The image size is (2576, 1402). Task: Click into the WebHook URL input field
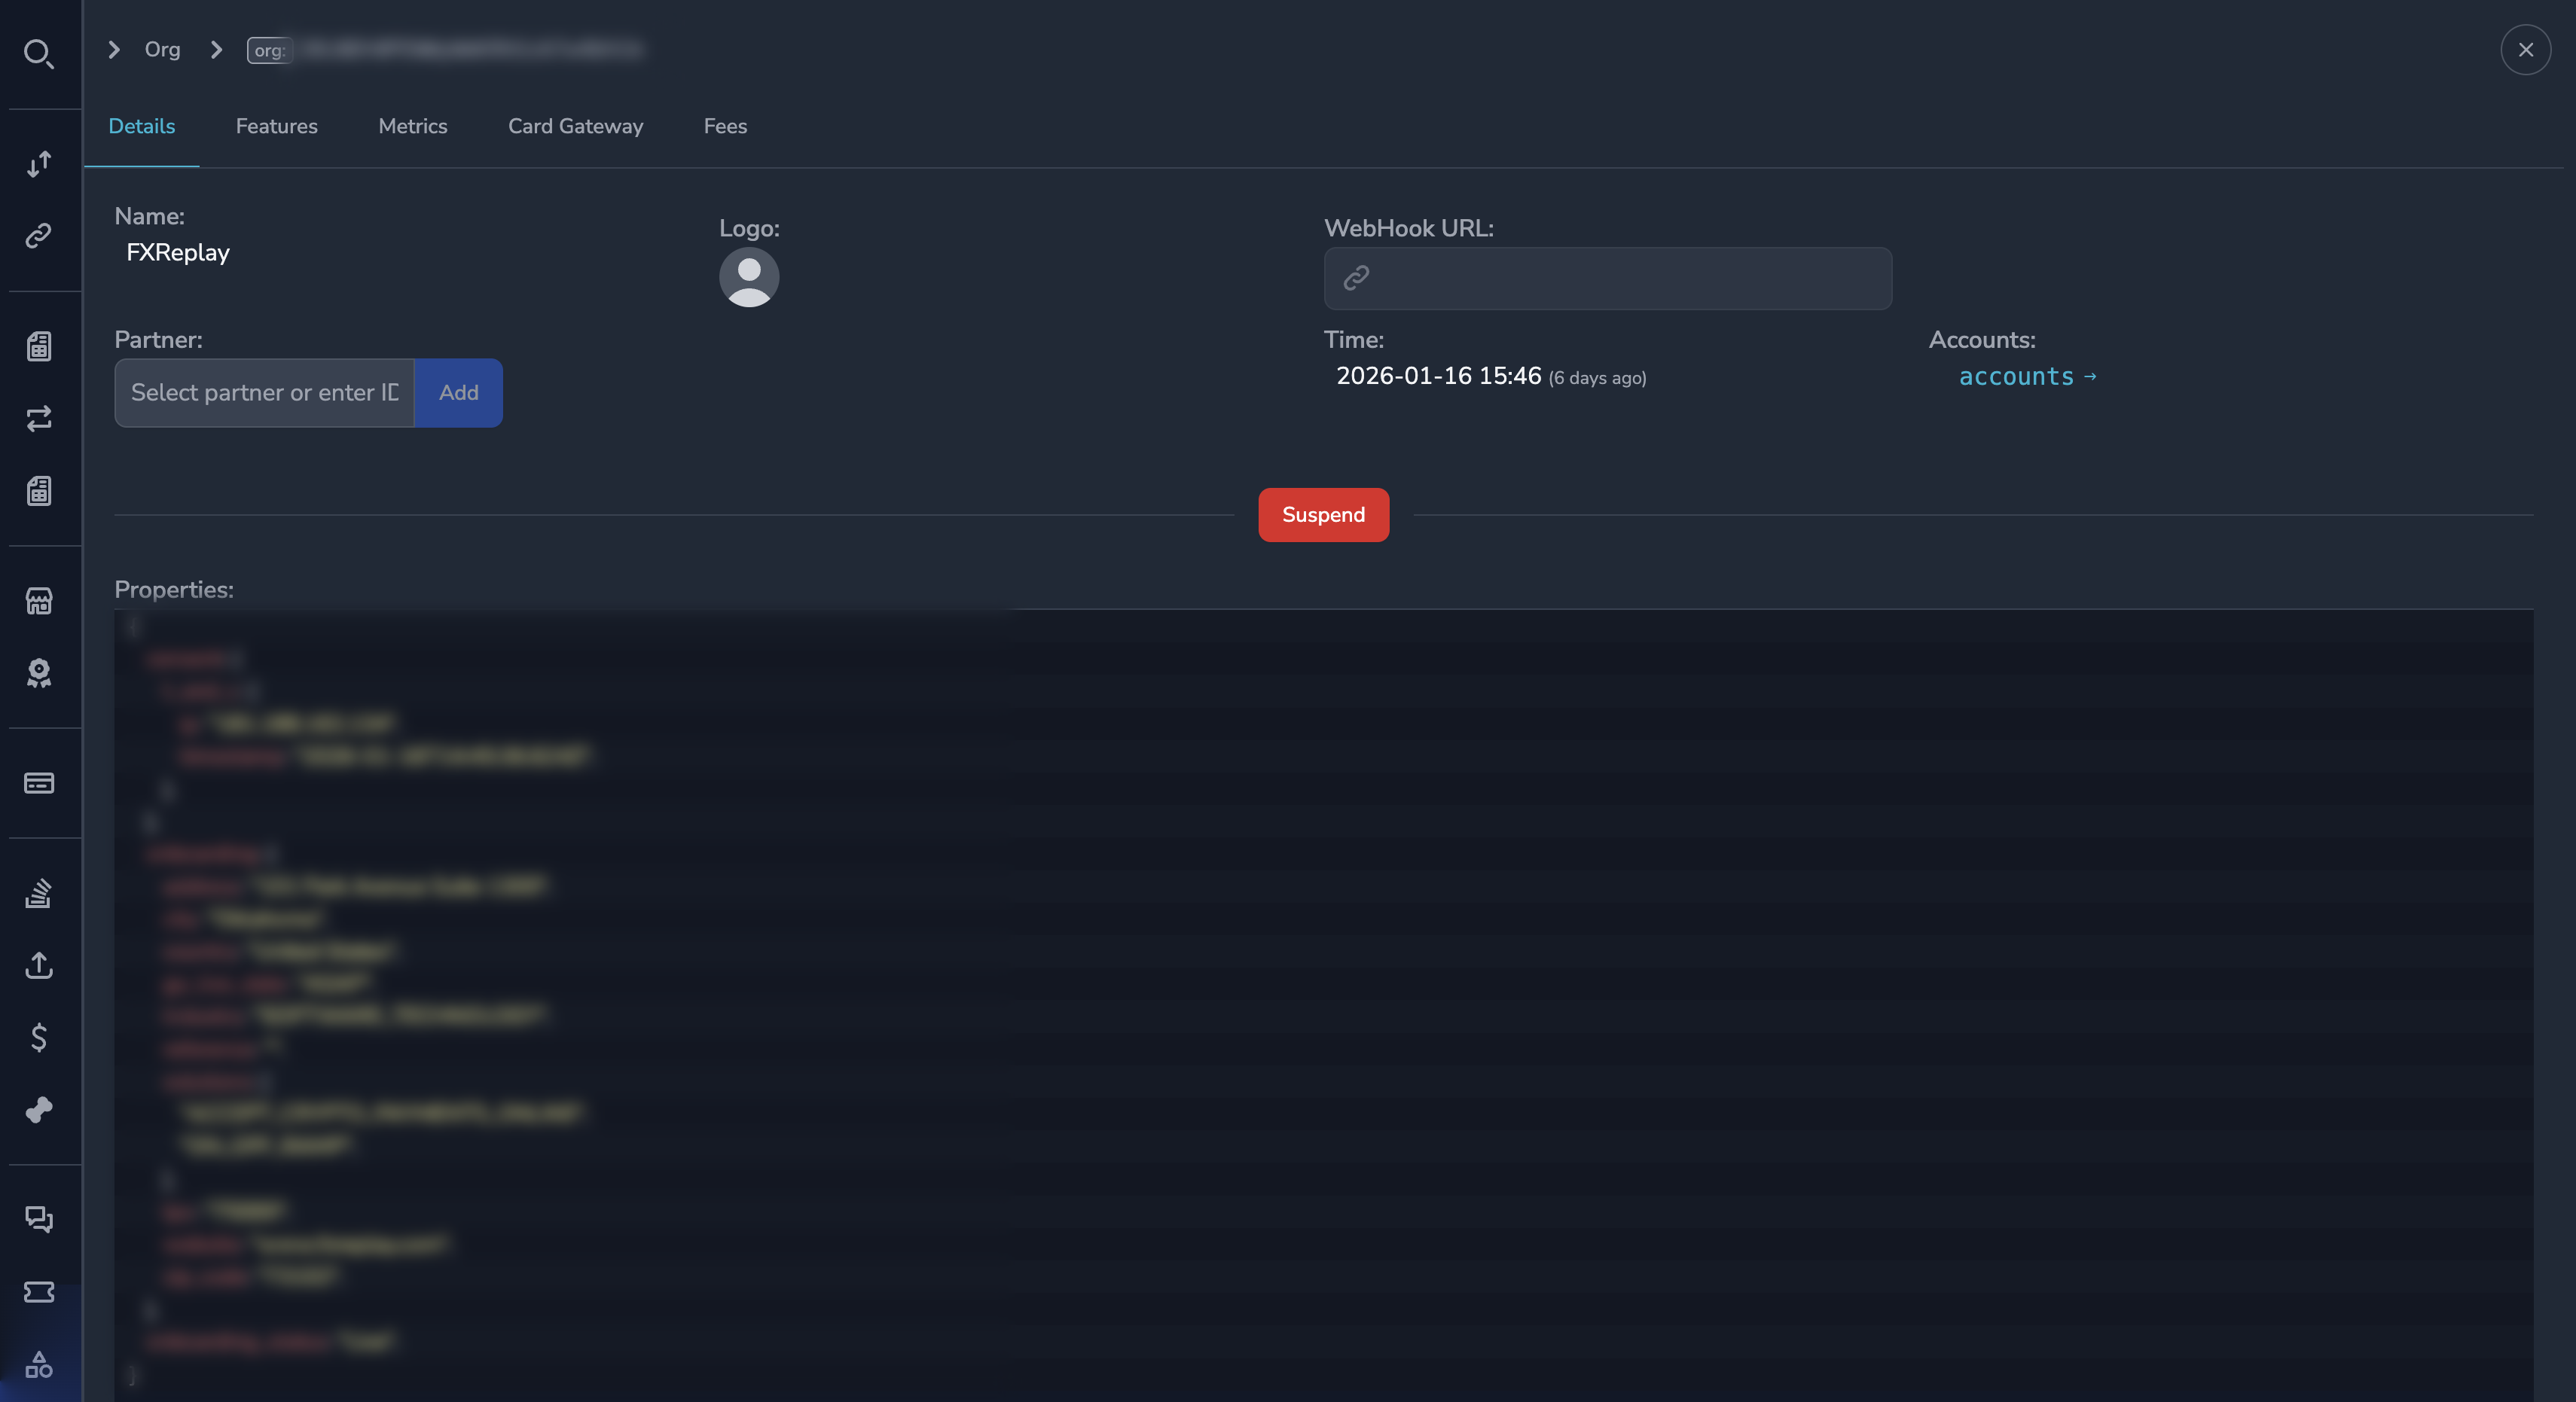[x=1607, y=278]
